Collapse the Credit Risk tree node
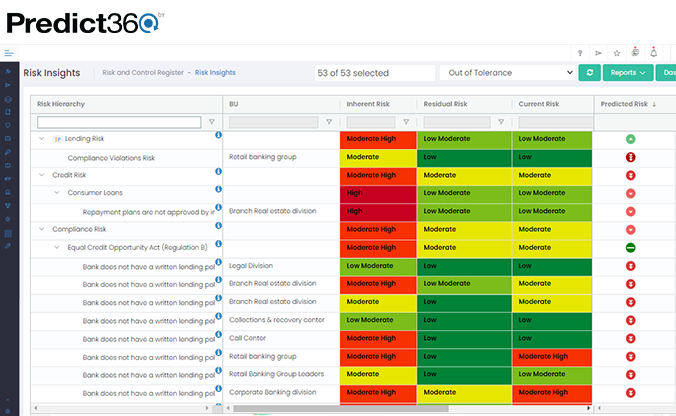Screen dimensions: 676x416 42,175
